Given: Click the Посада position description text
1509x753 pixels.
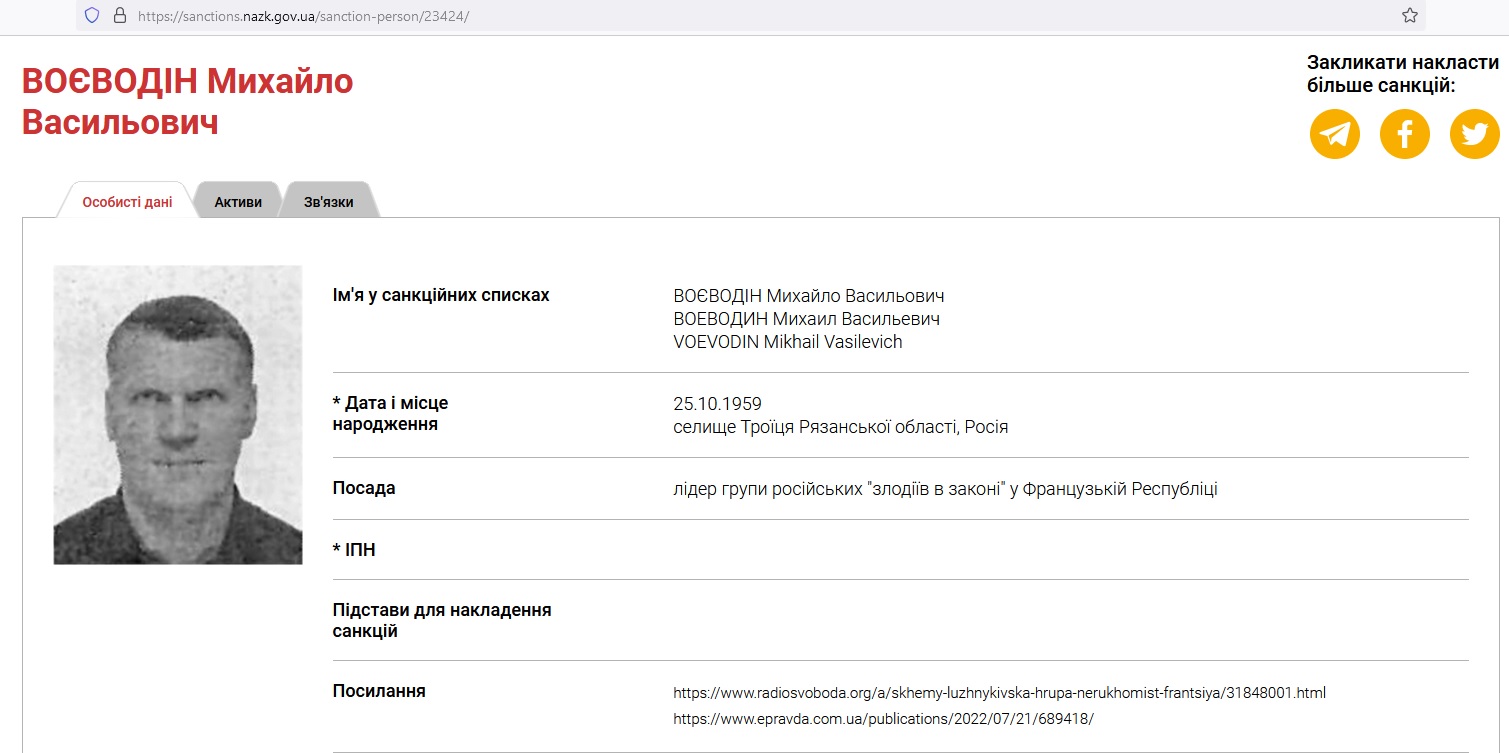Looking at the screenshot, I should click(945, 489).
